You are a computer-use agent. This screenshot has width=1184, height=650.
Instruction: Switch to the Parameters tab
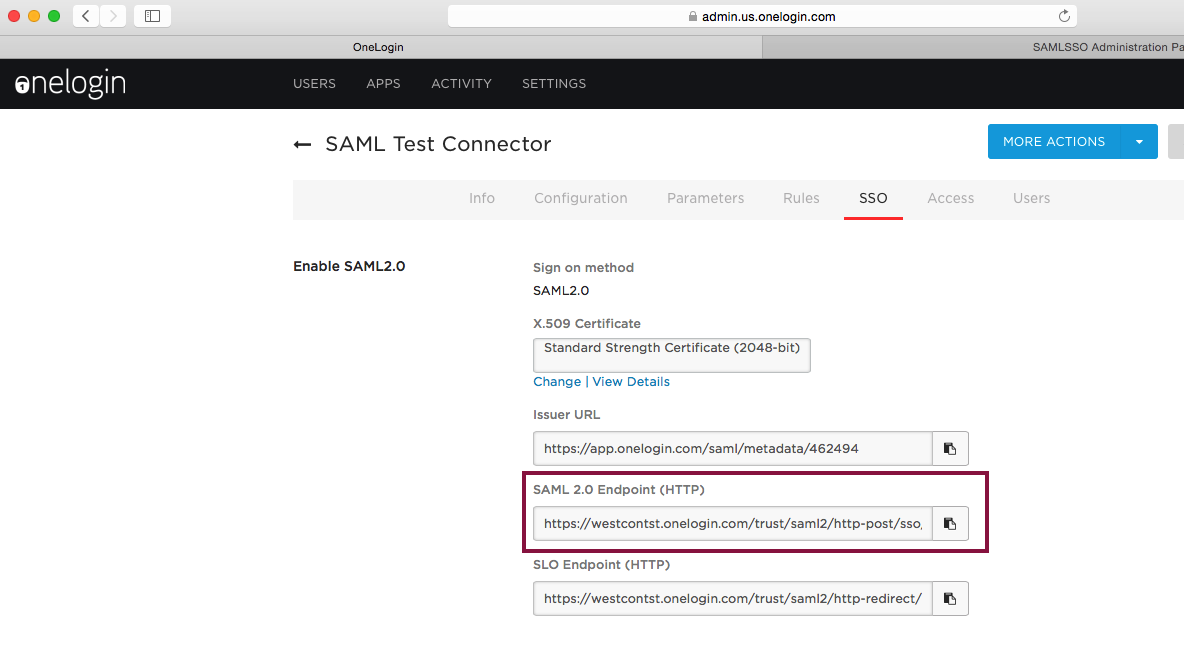coord(705,198)
